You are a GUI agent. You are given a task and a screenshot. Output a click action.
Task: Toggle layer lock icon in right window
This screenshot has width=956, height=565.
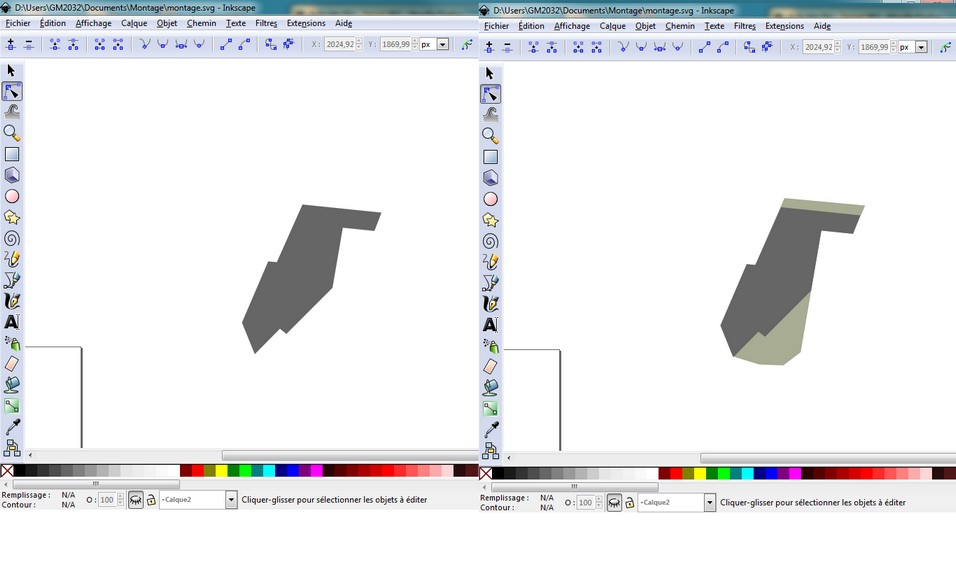point(630,503)
